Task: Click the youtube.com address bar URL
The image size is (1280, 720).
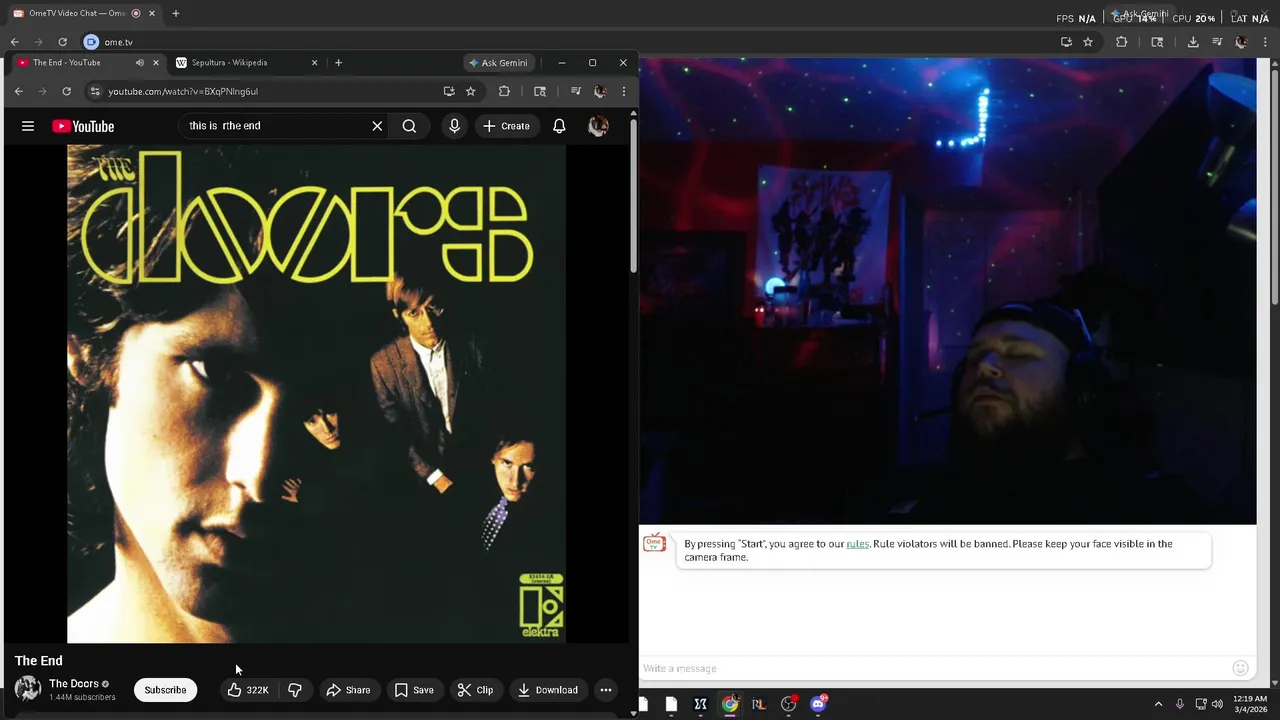Action: pyautogui.click(x=183, y=91)
